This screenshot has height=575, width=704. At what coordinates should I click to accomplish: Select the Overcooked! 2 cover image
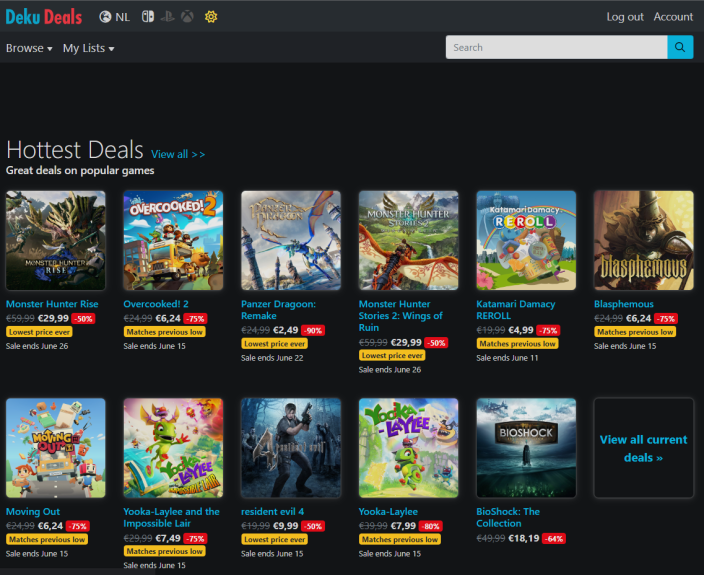point(173,240)
